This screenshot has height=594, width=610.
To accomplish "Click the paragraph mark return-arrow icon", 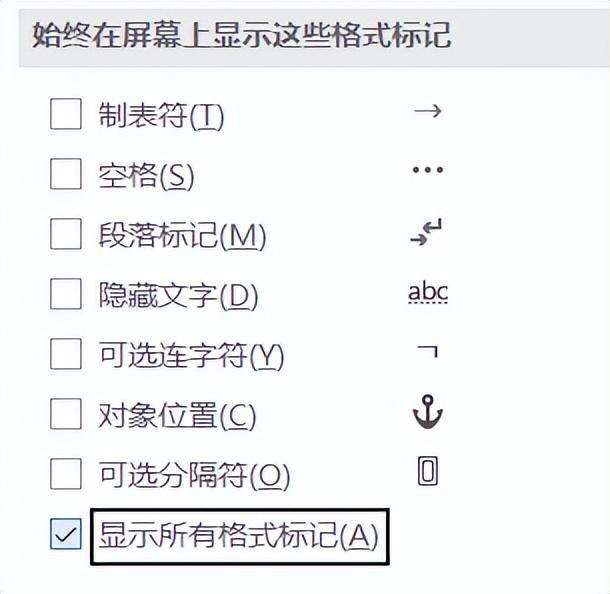I will point(426,232).
